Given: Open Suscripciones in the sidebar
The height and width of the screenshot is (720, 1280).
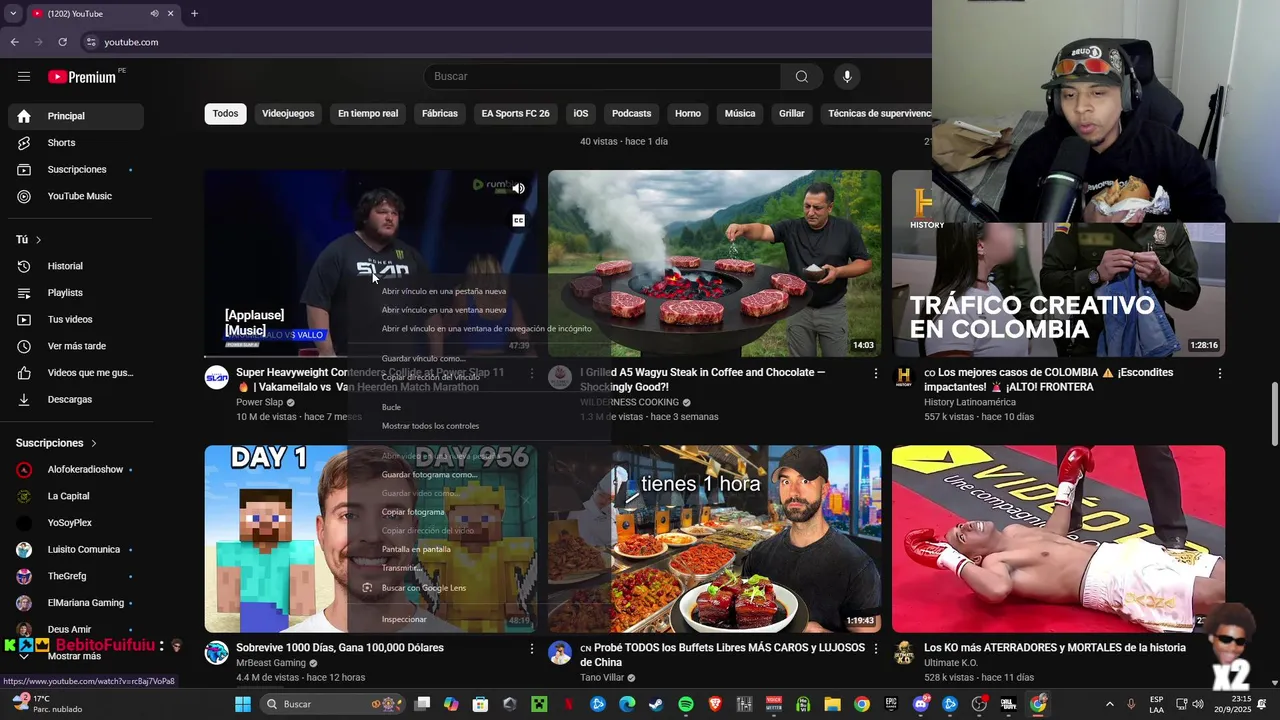Looking at the screenshot, I should [x=76, y=170].
